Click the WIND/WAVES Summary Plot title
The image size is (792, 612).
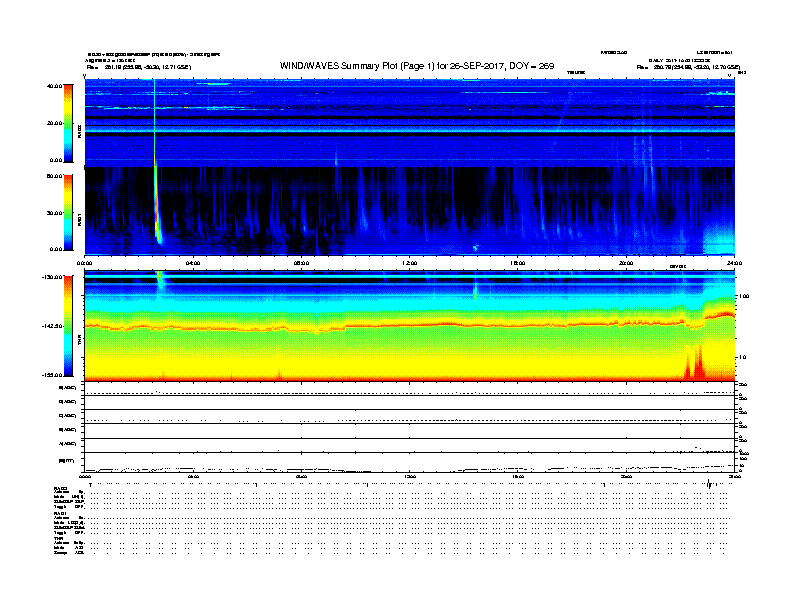(417, 66)
